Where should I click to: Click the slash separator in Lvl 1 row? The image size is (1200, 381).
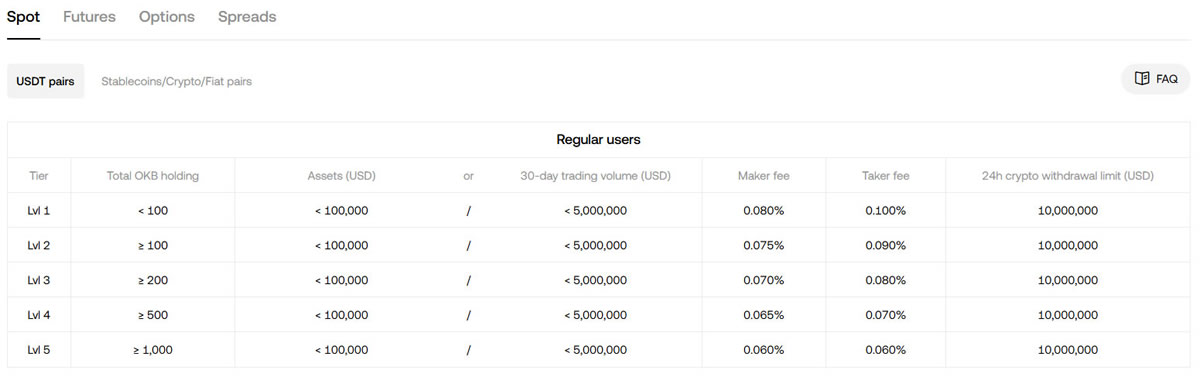coord(468,210)
